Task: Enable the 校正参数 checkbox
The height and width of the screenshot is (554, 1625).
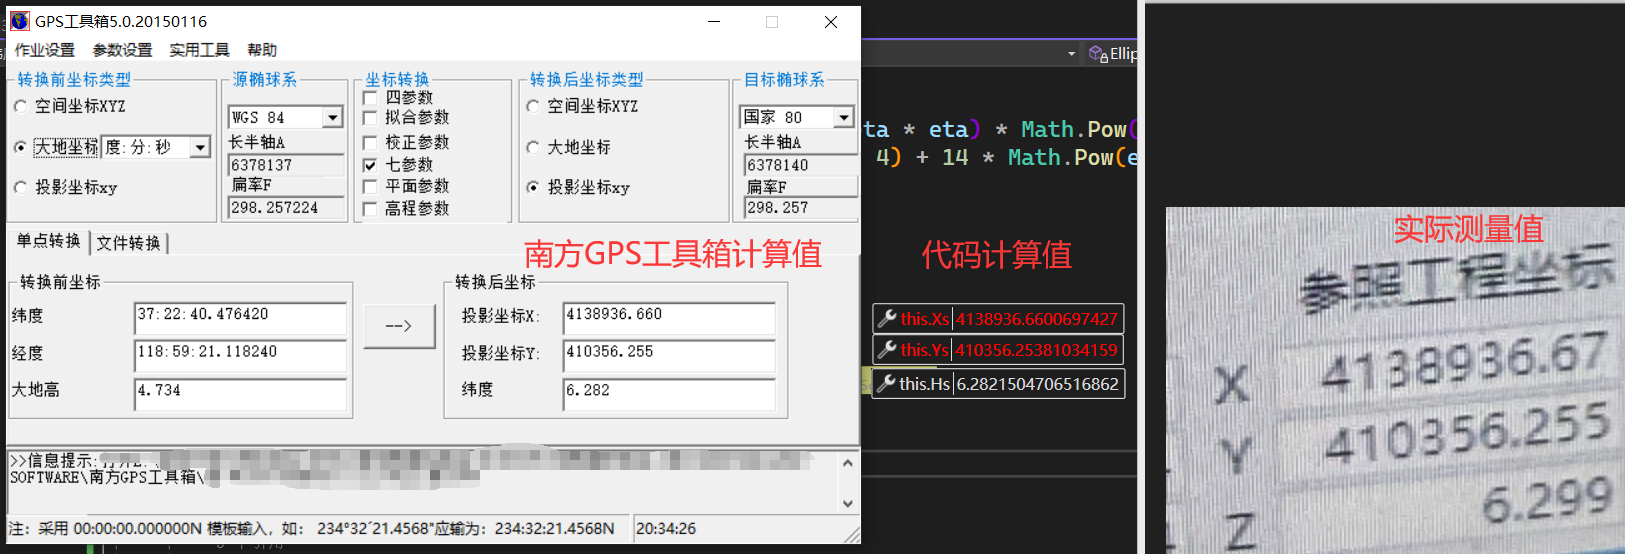Action: pos(370,143)
